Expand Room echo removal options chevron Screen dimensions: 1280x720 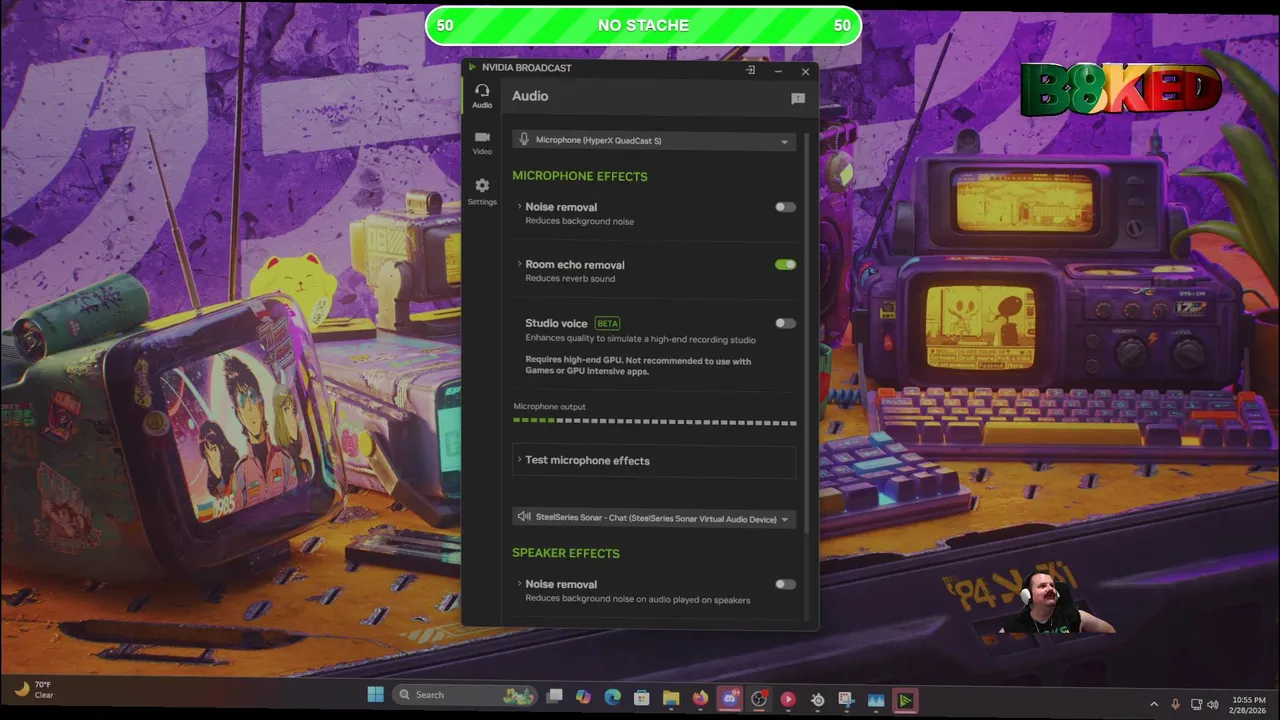coord(519,264)
